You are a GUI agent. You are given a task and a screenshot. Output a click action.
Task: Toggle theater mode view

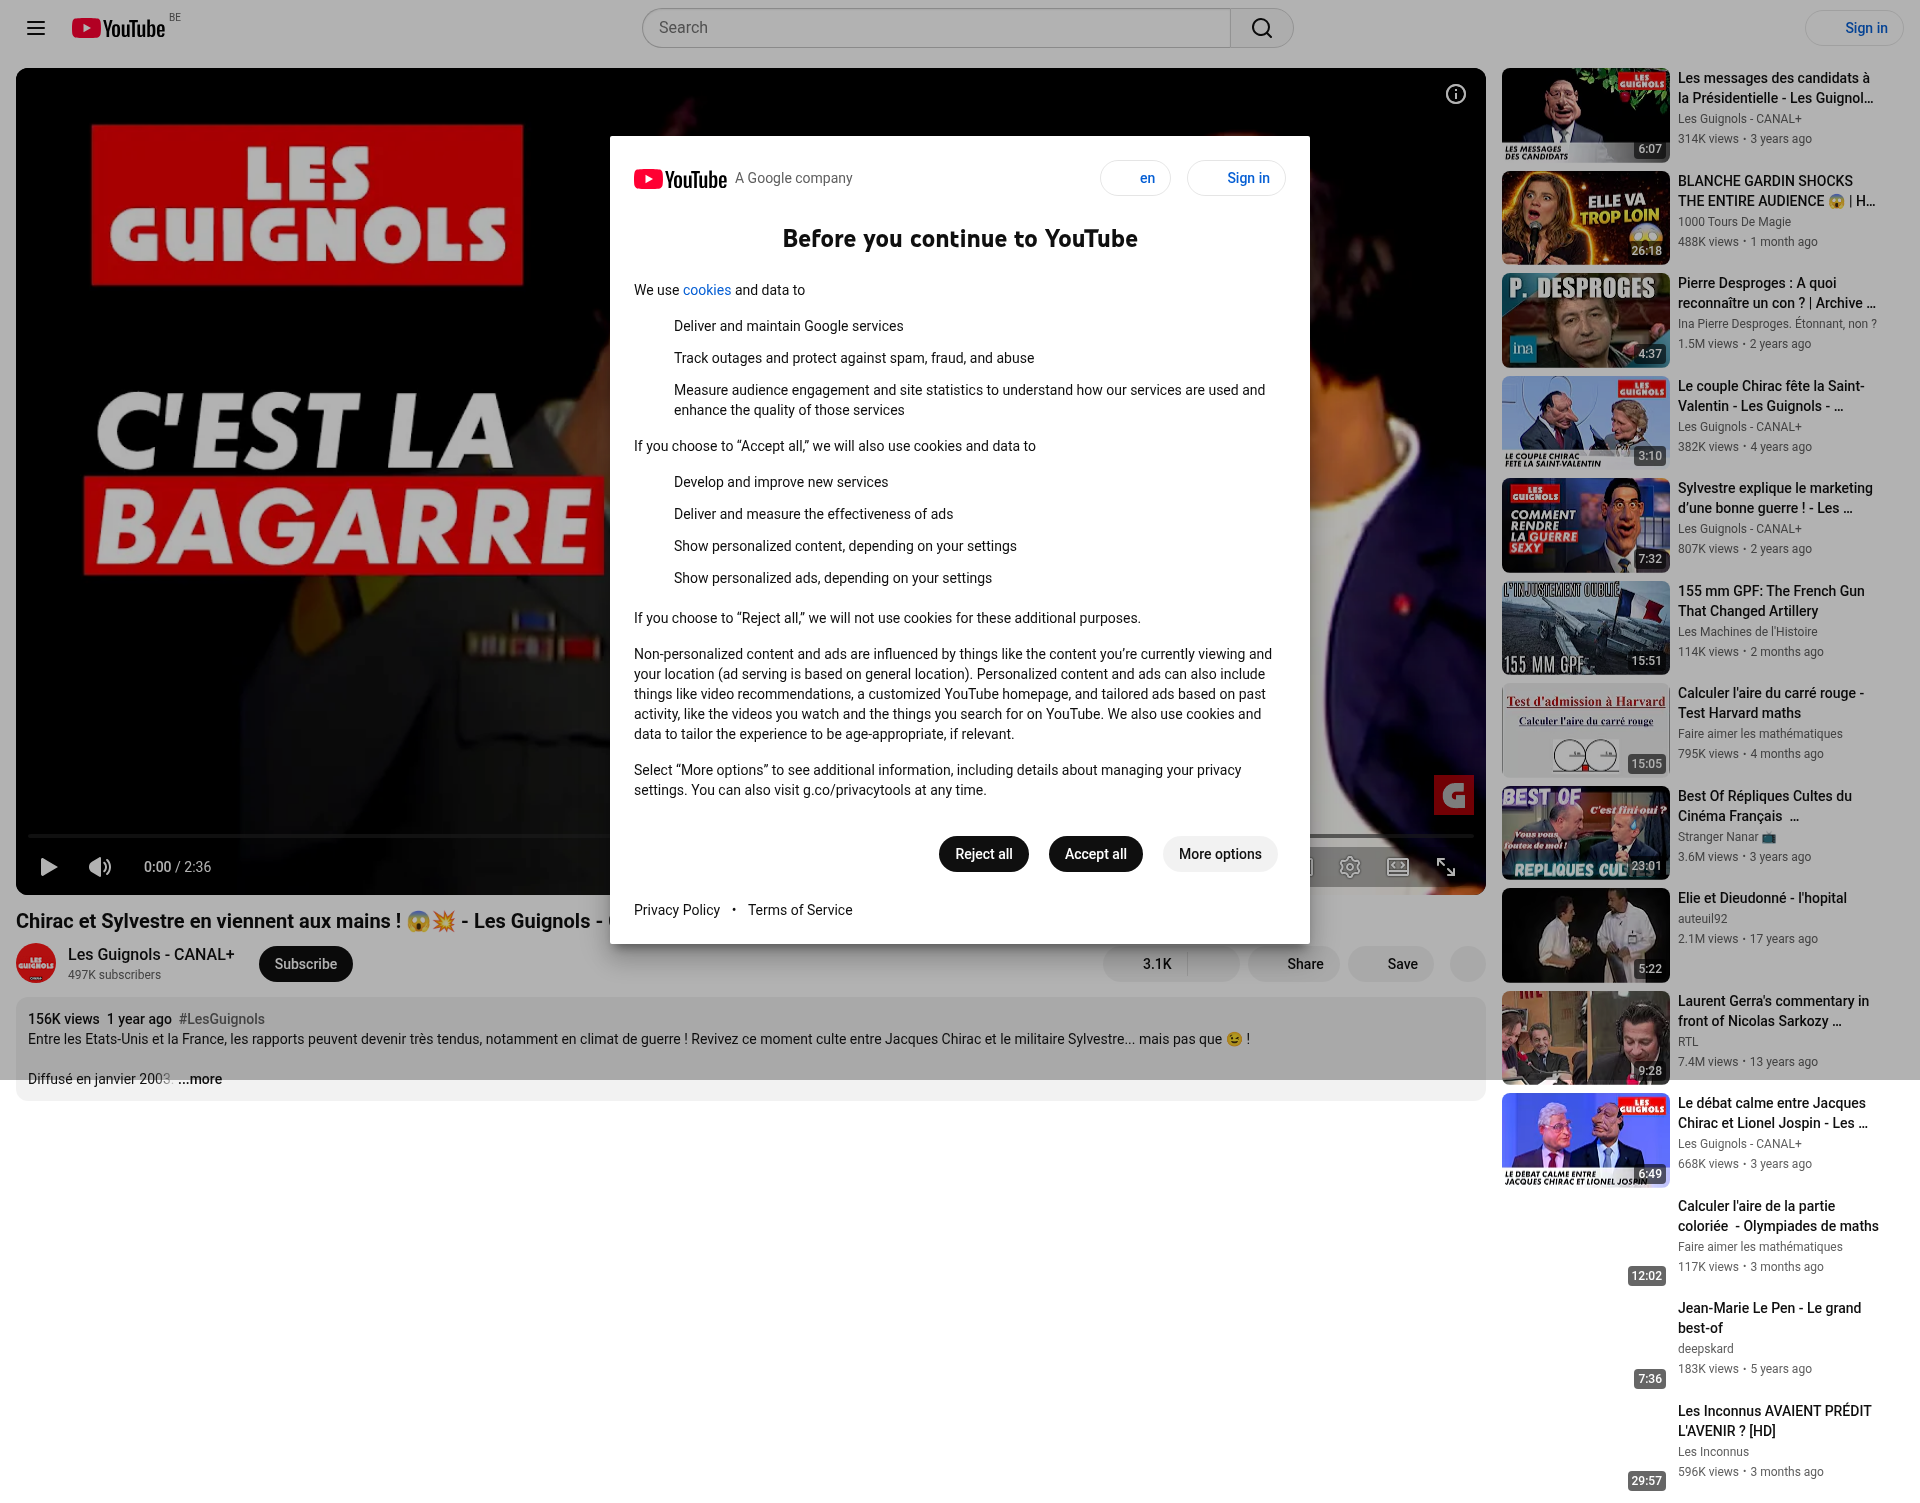[1398, 867]
